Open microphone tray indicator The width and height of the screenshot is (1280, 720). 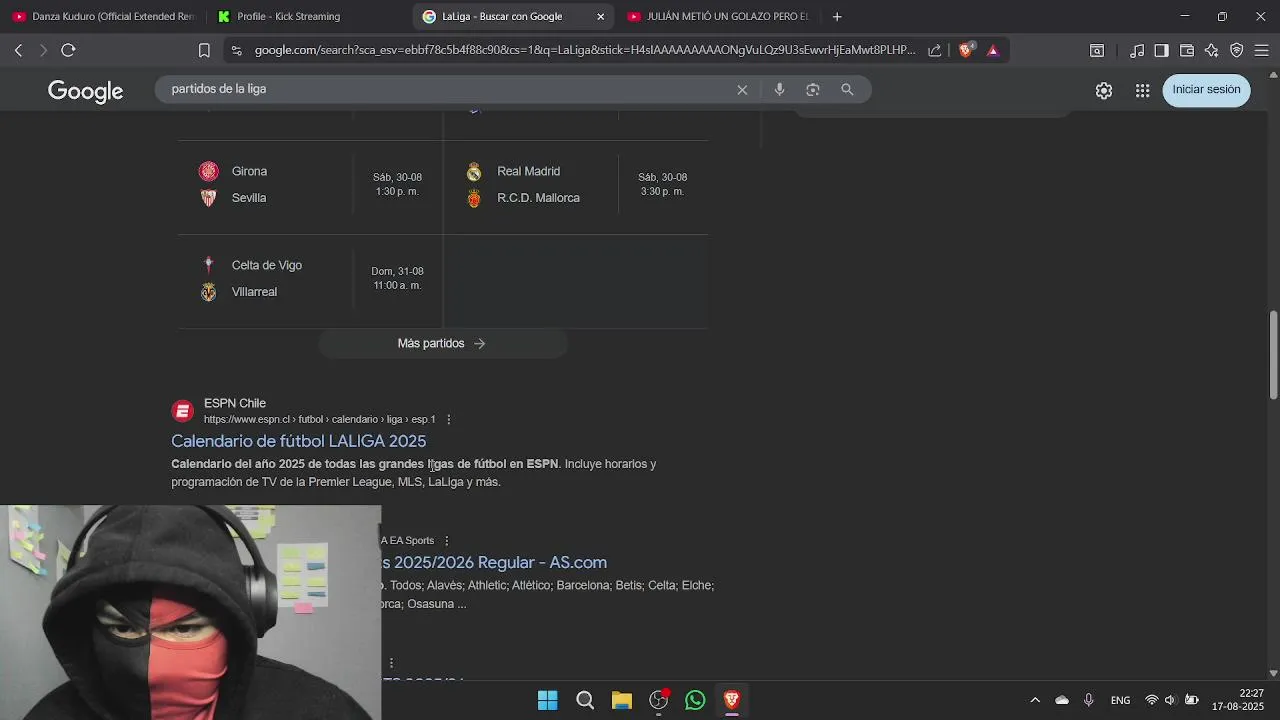click(x=1088, y=700)
